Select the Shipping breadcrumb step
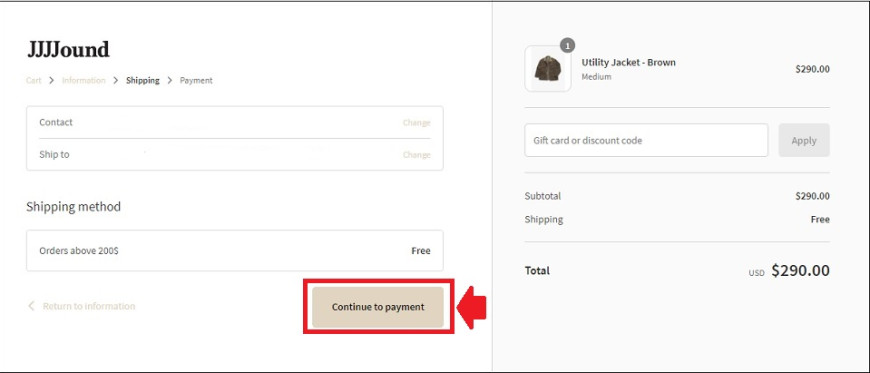 143,80
